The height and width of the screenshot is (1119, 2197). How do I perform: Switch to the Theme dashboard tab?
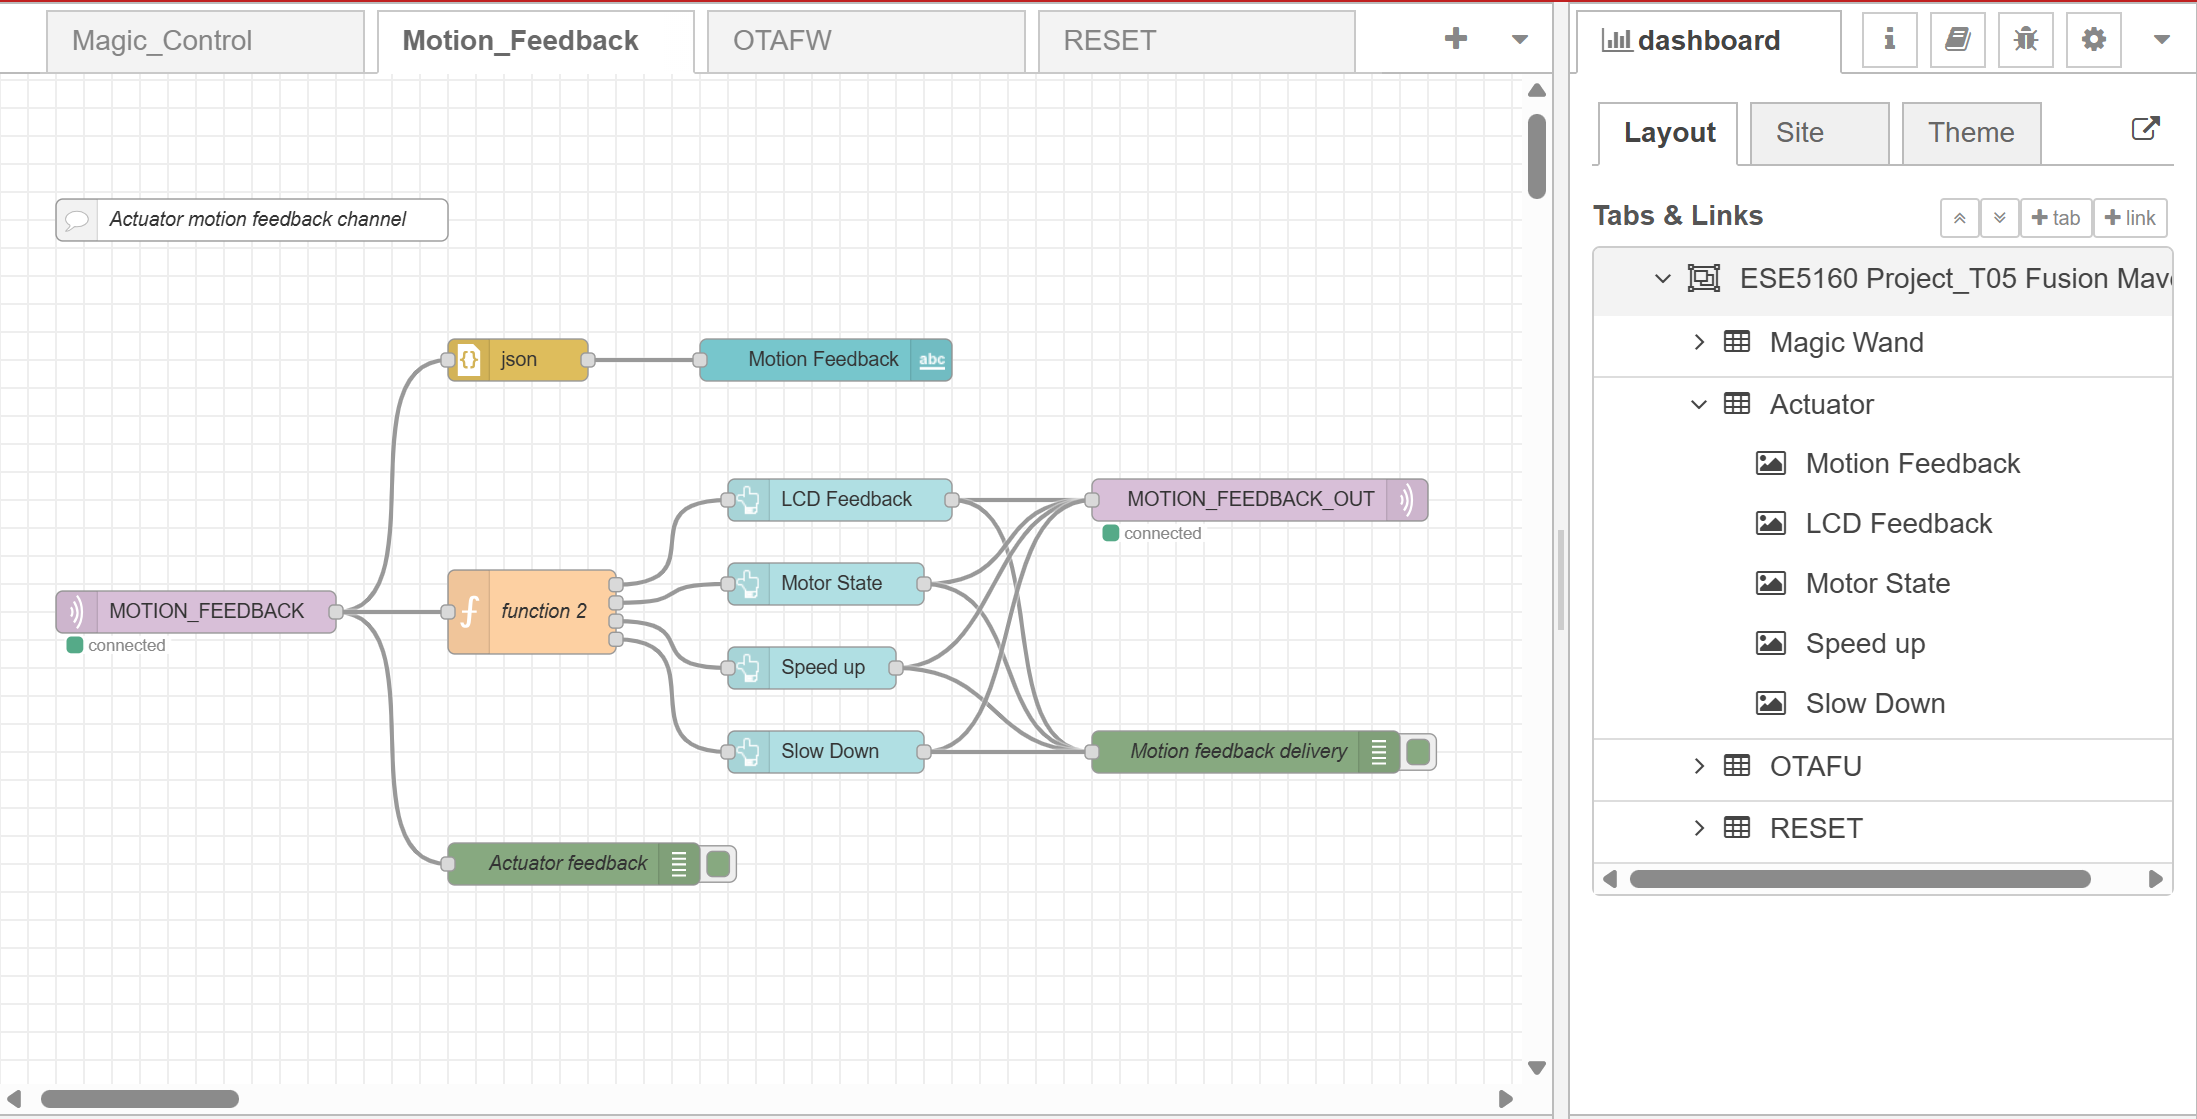click(x=1970, y=133)
